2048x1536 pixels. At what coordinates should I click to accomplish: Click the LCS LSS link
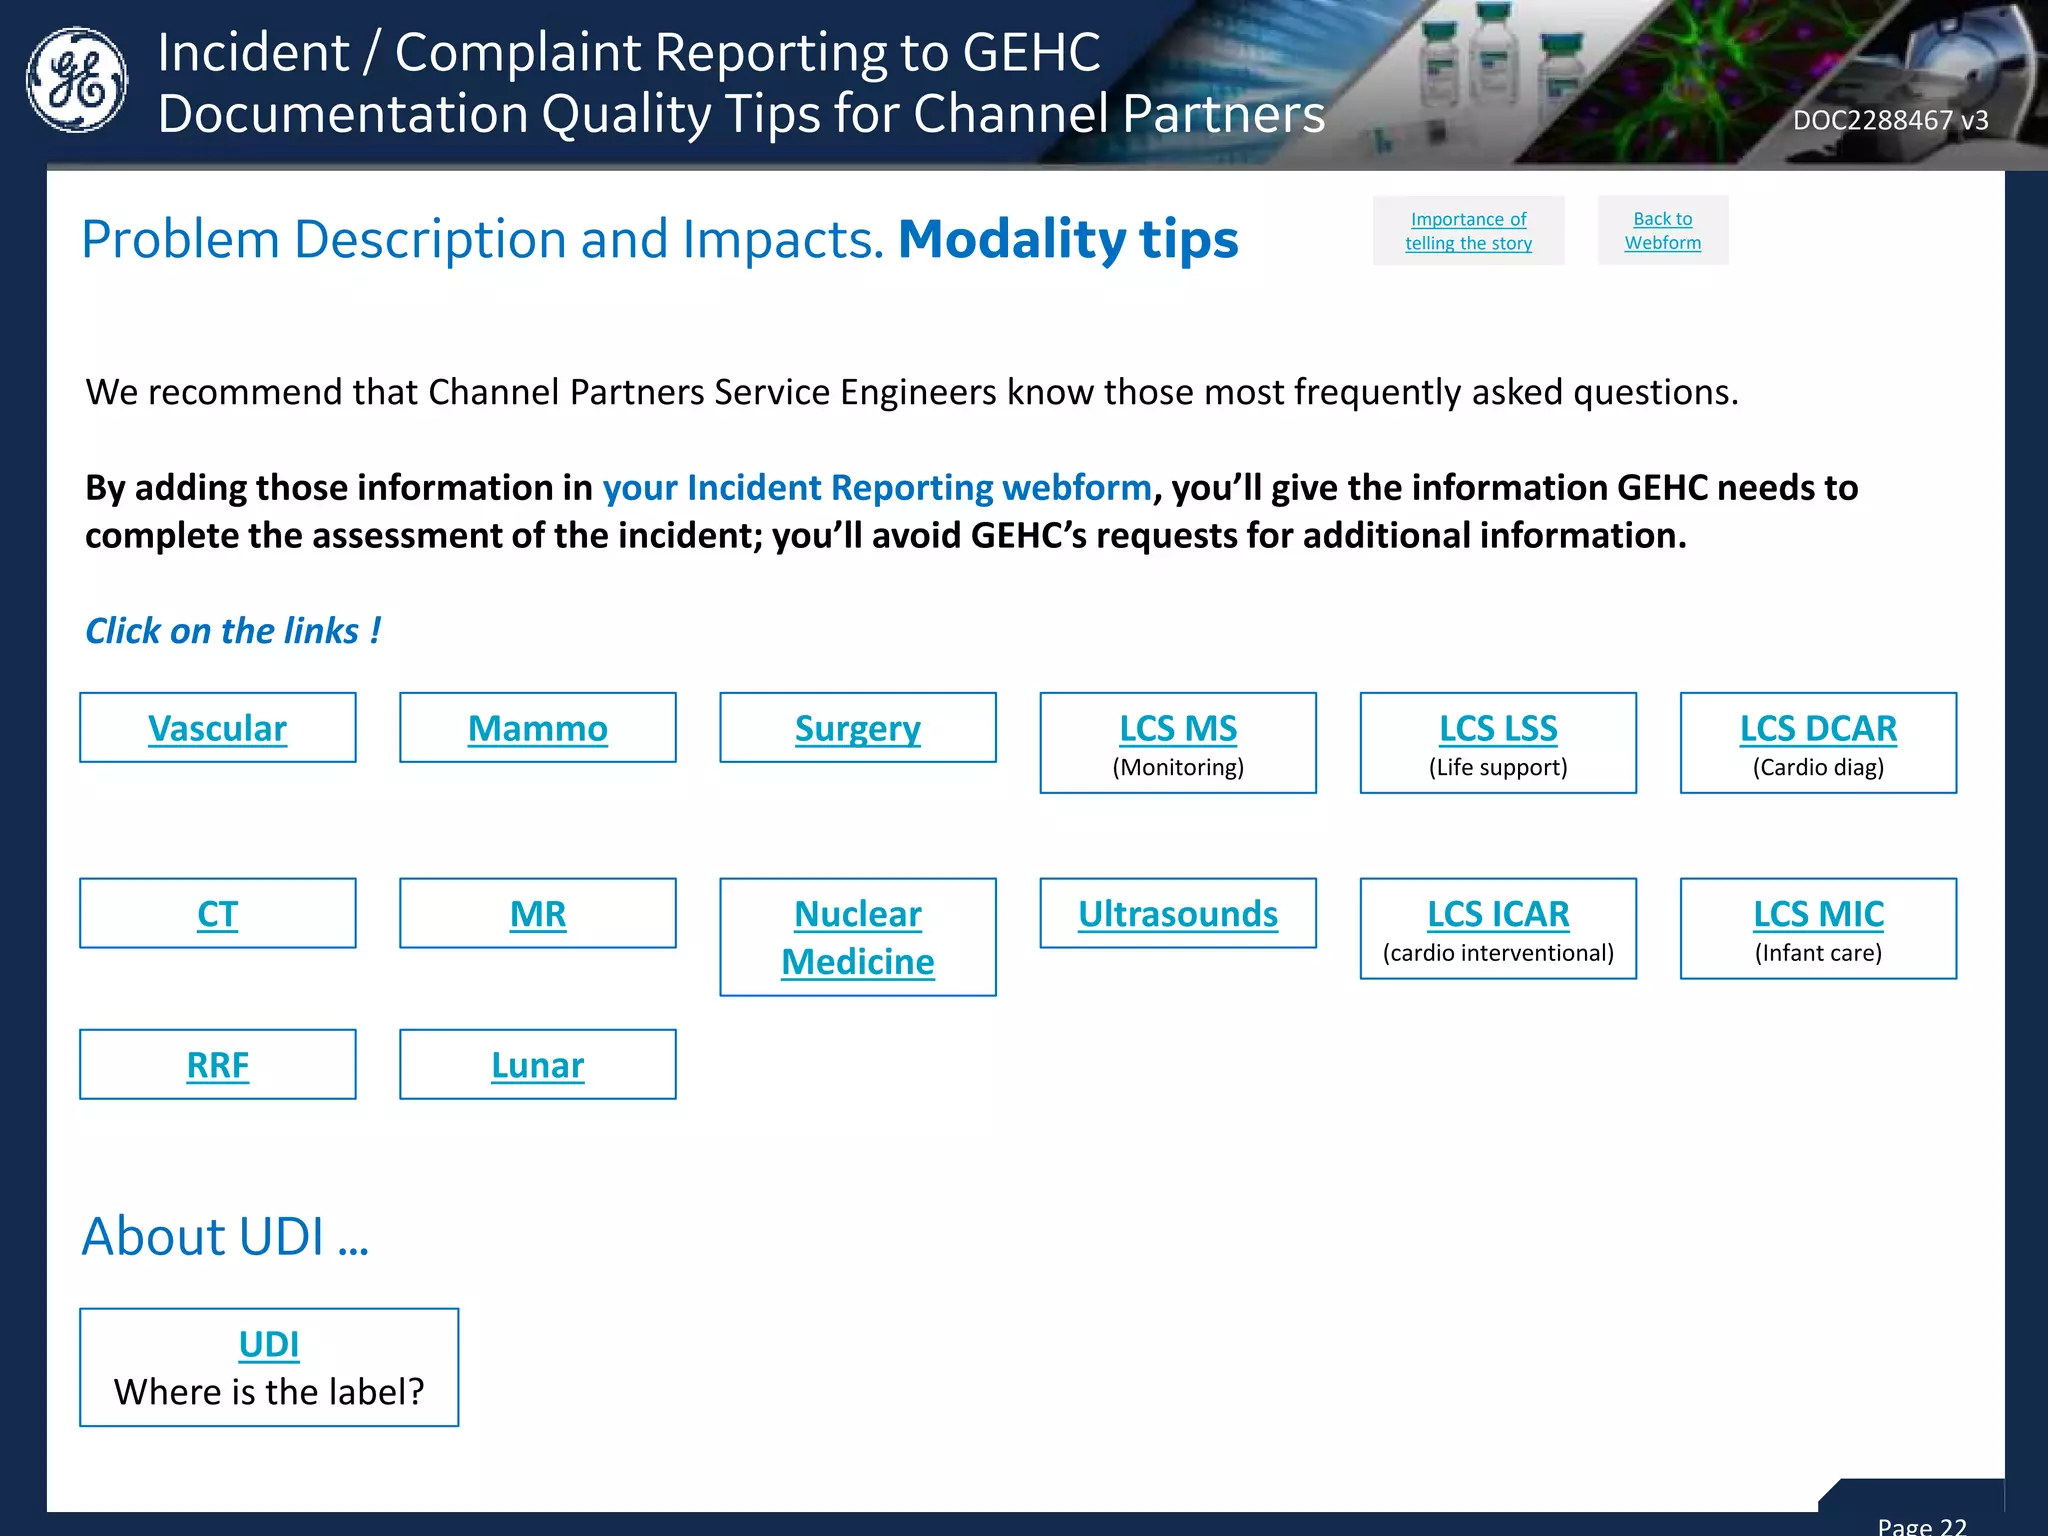coord(1497,729)
